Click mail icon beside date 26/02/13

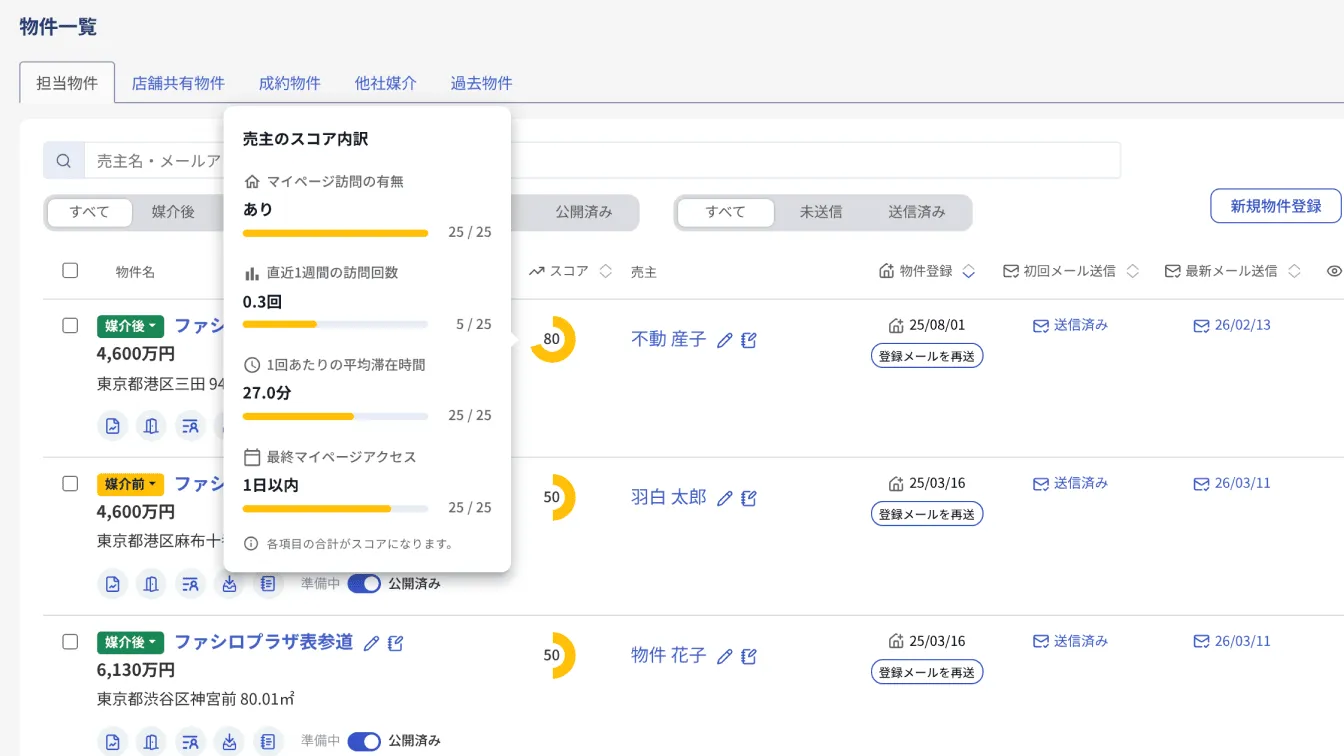click(1201, 325)
